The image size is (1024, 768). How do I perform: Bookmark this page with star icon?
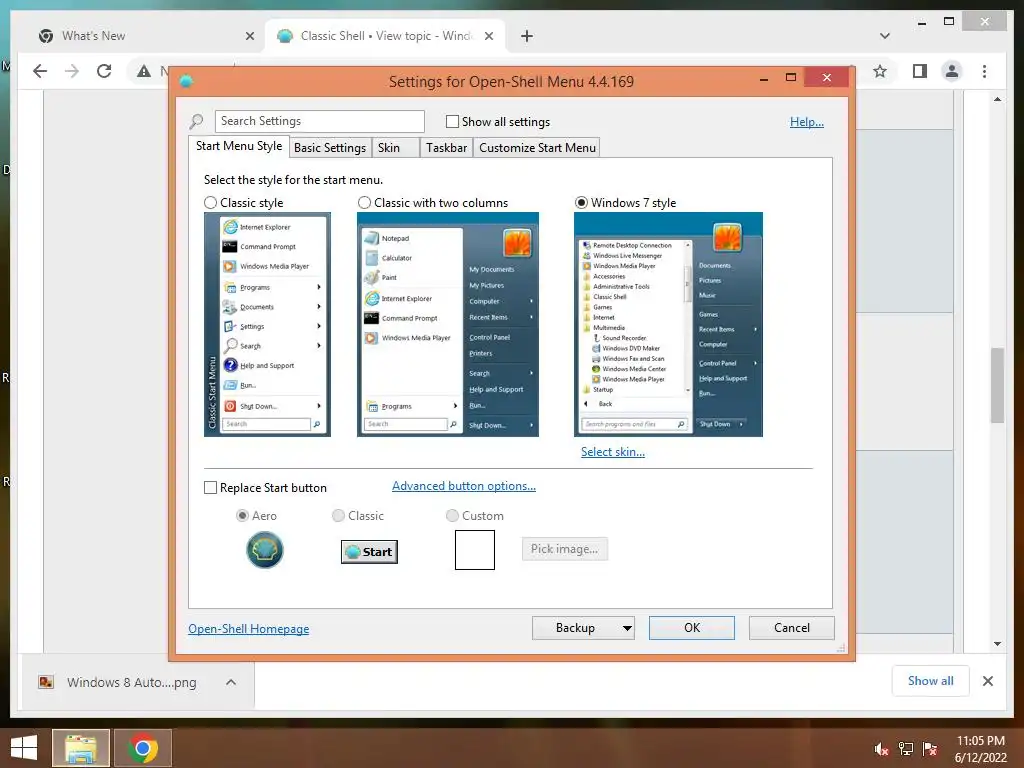[880, 71]
